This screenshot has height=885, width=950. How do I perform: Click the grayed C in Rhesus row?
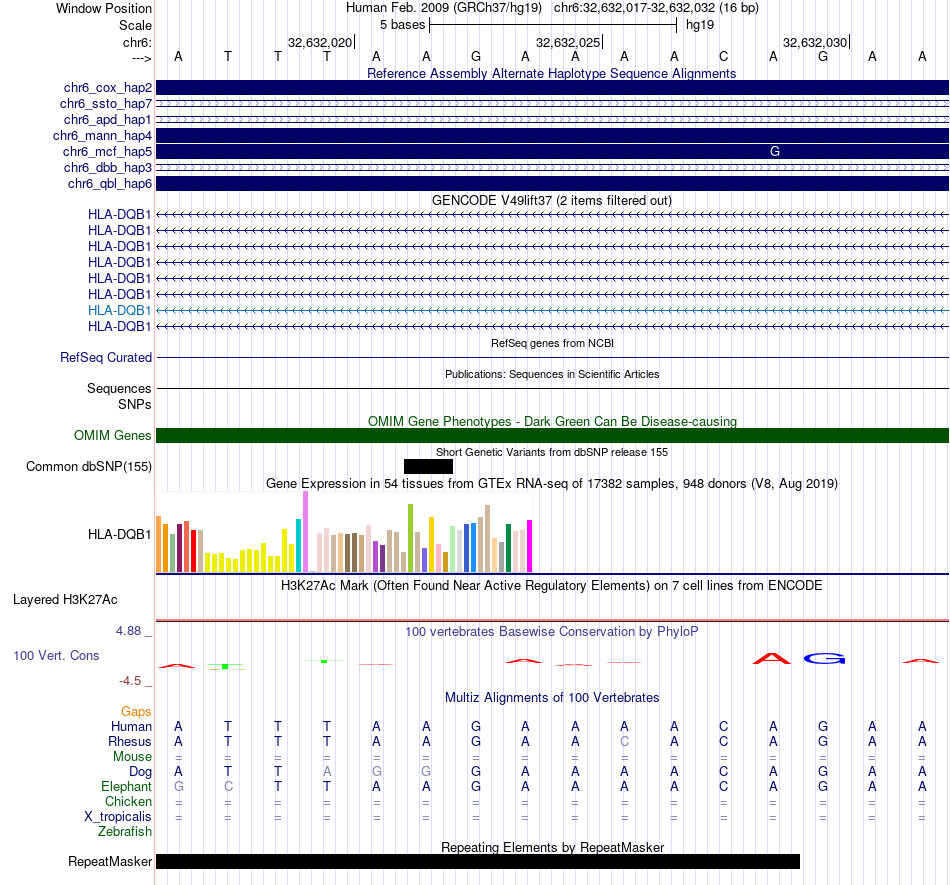tap(624, 741)
